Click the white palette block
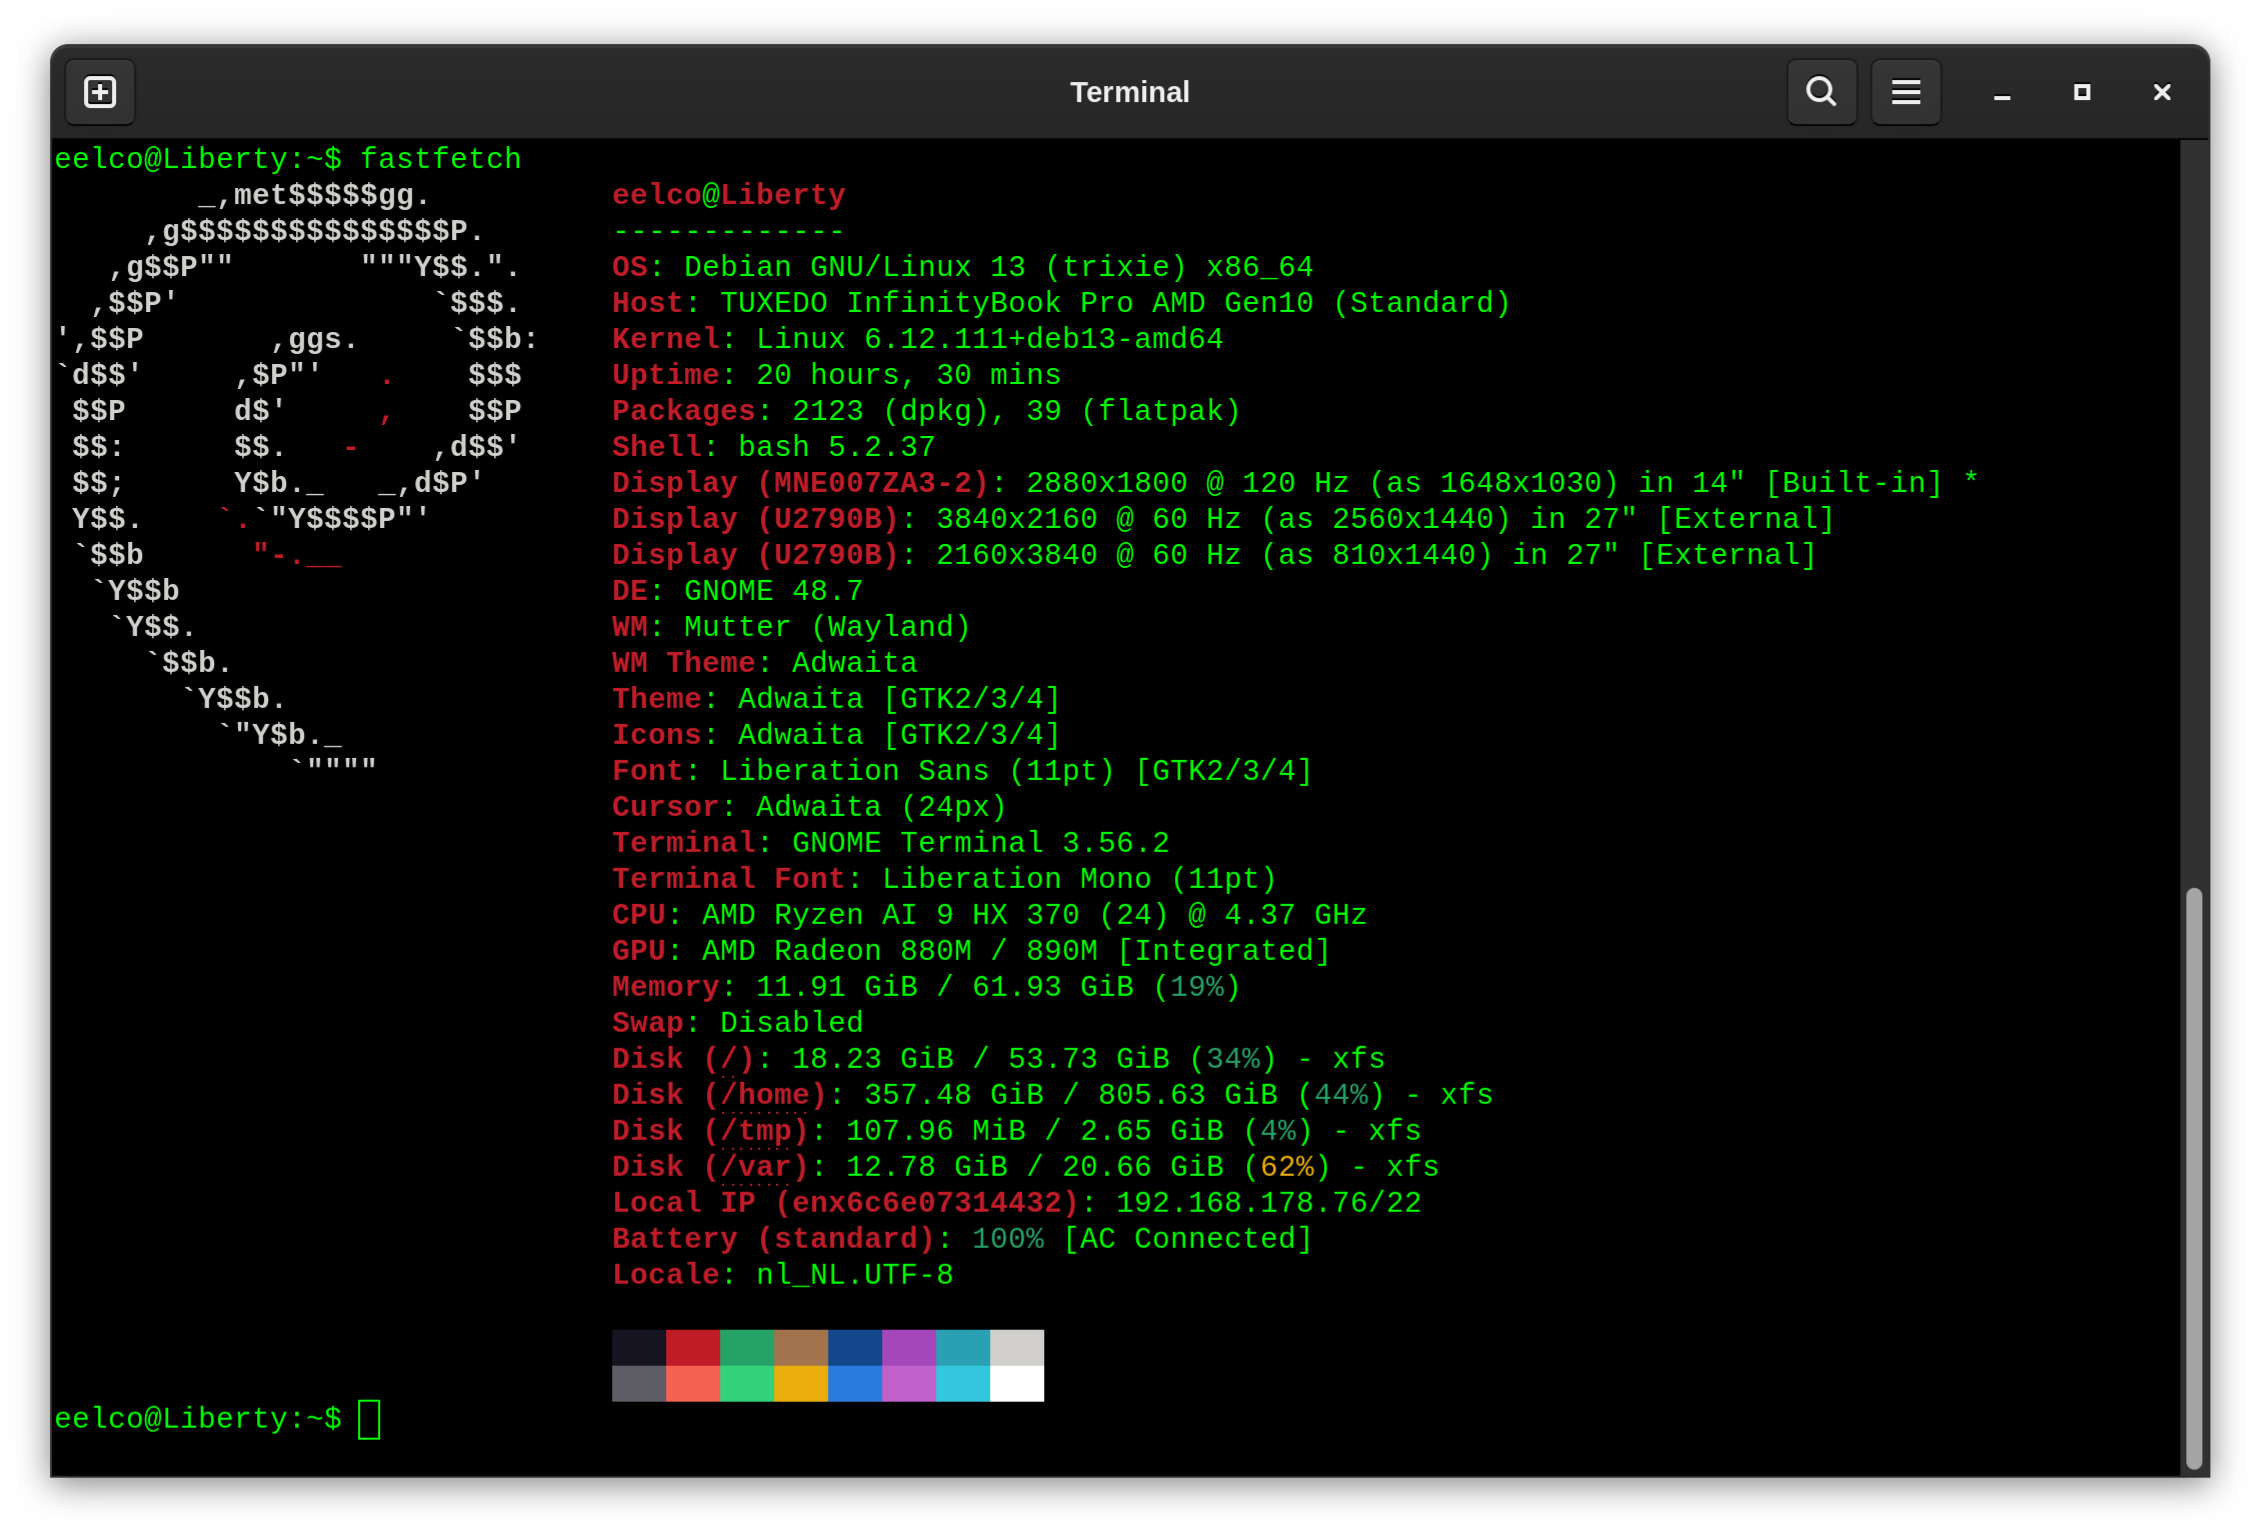Image resolution: width=2260 pixels, height=1534 pixels. (1017, 1383)
